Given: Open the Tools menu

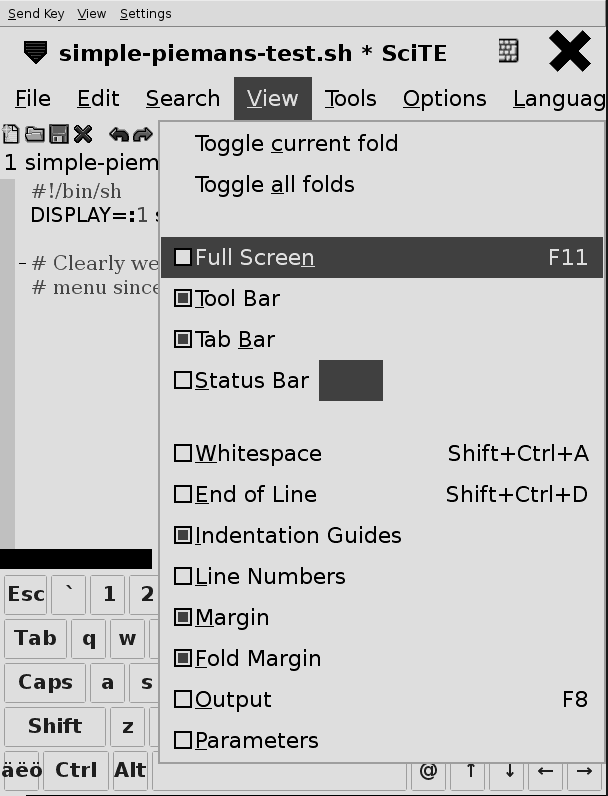Looking at the screenshot, I should point(350,99).
